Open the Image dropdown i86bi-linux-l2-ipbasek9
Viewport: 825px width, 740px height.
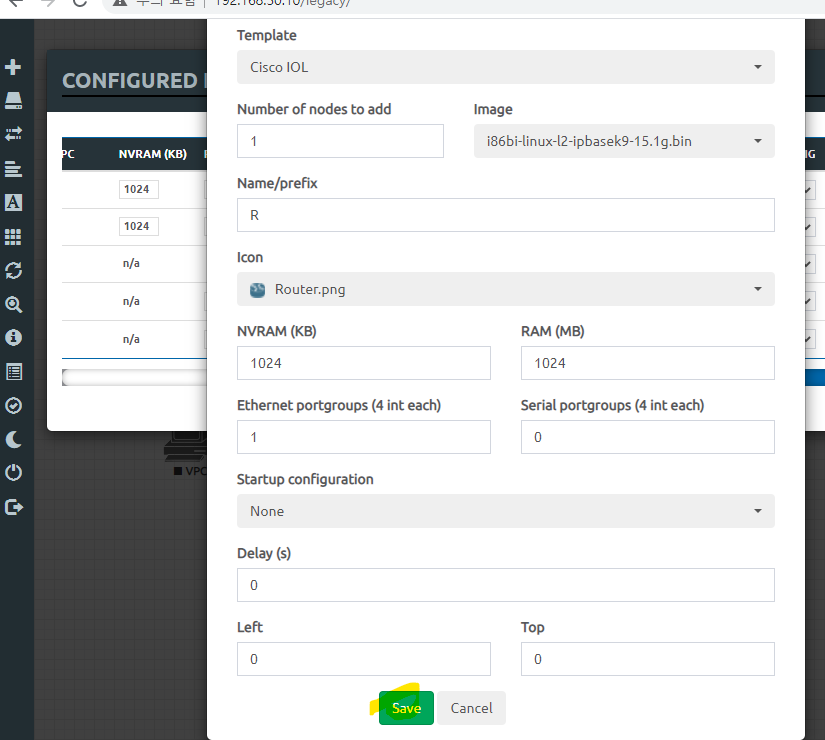pyautogui.click(x=624, y=141)
